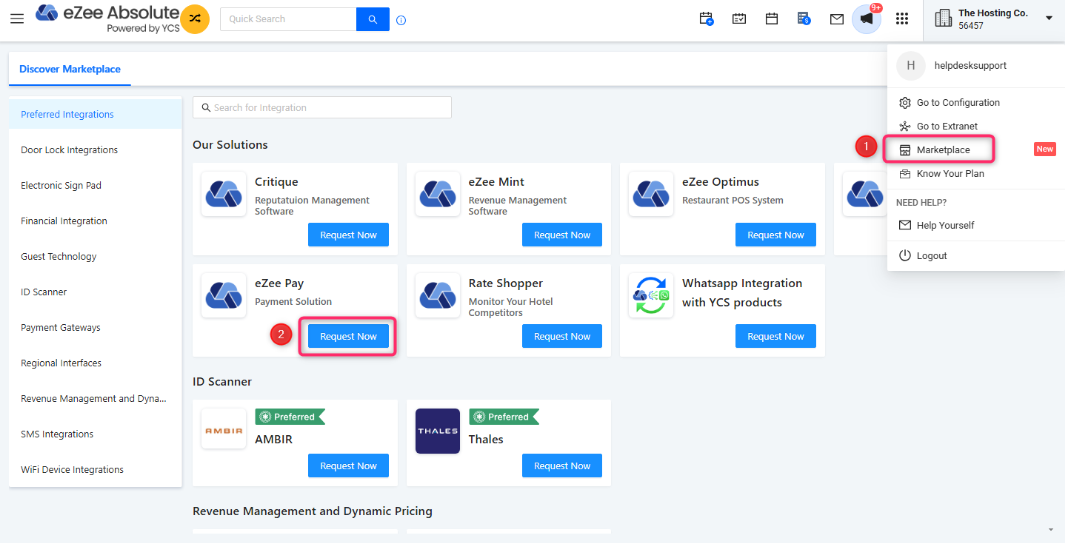Open the megaphone notifications icon
This screenshot has height=543, width=1070.
[867, 19]
